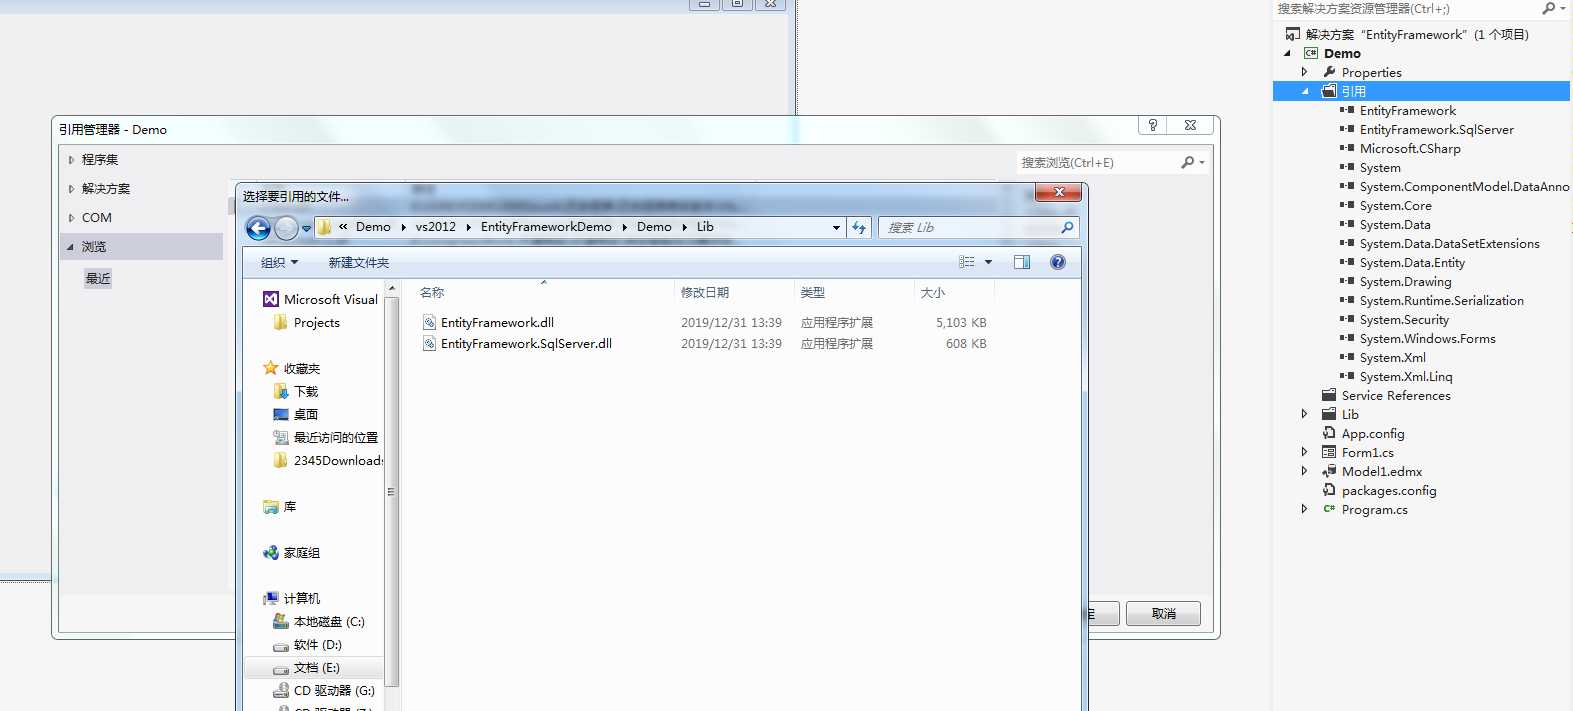Click vs2012 in the address path

(x=436, y=227)
